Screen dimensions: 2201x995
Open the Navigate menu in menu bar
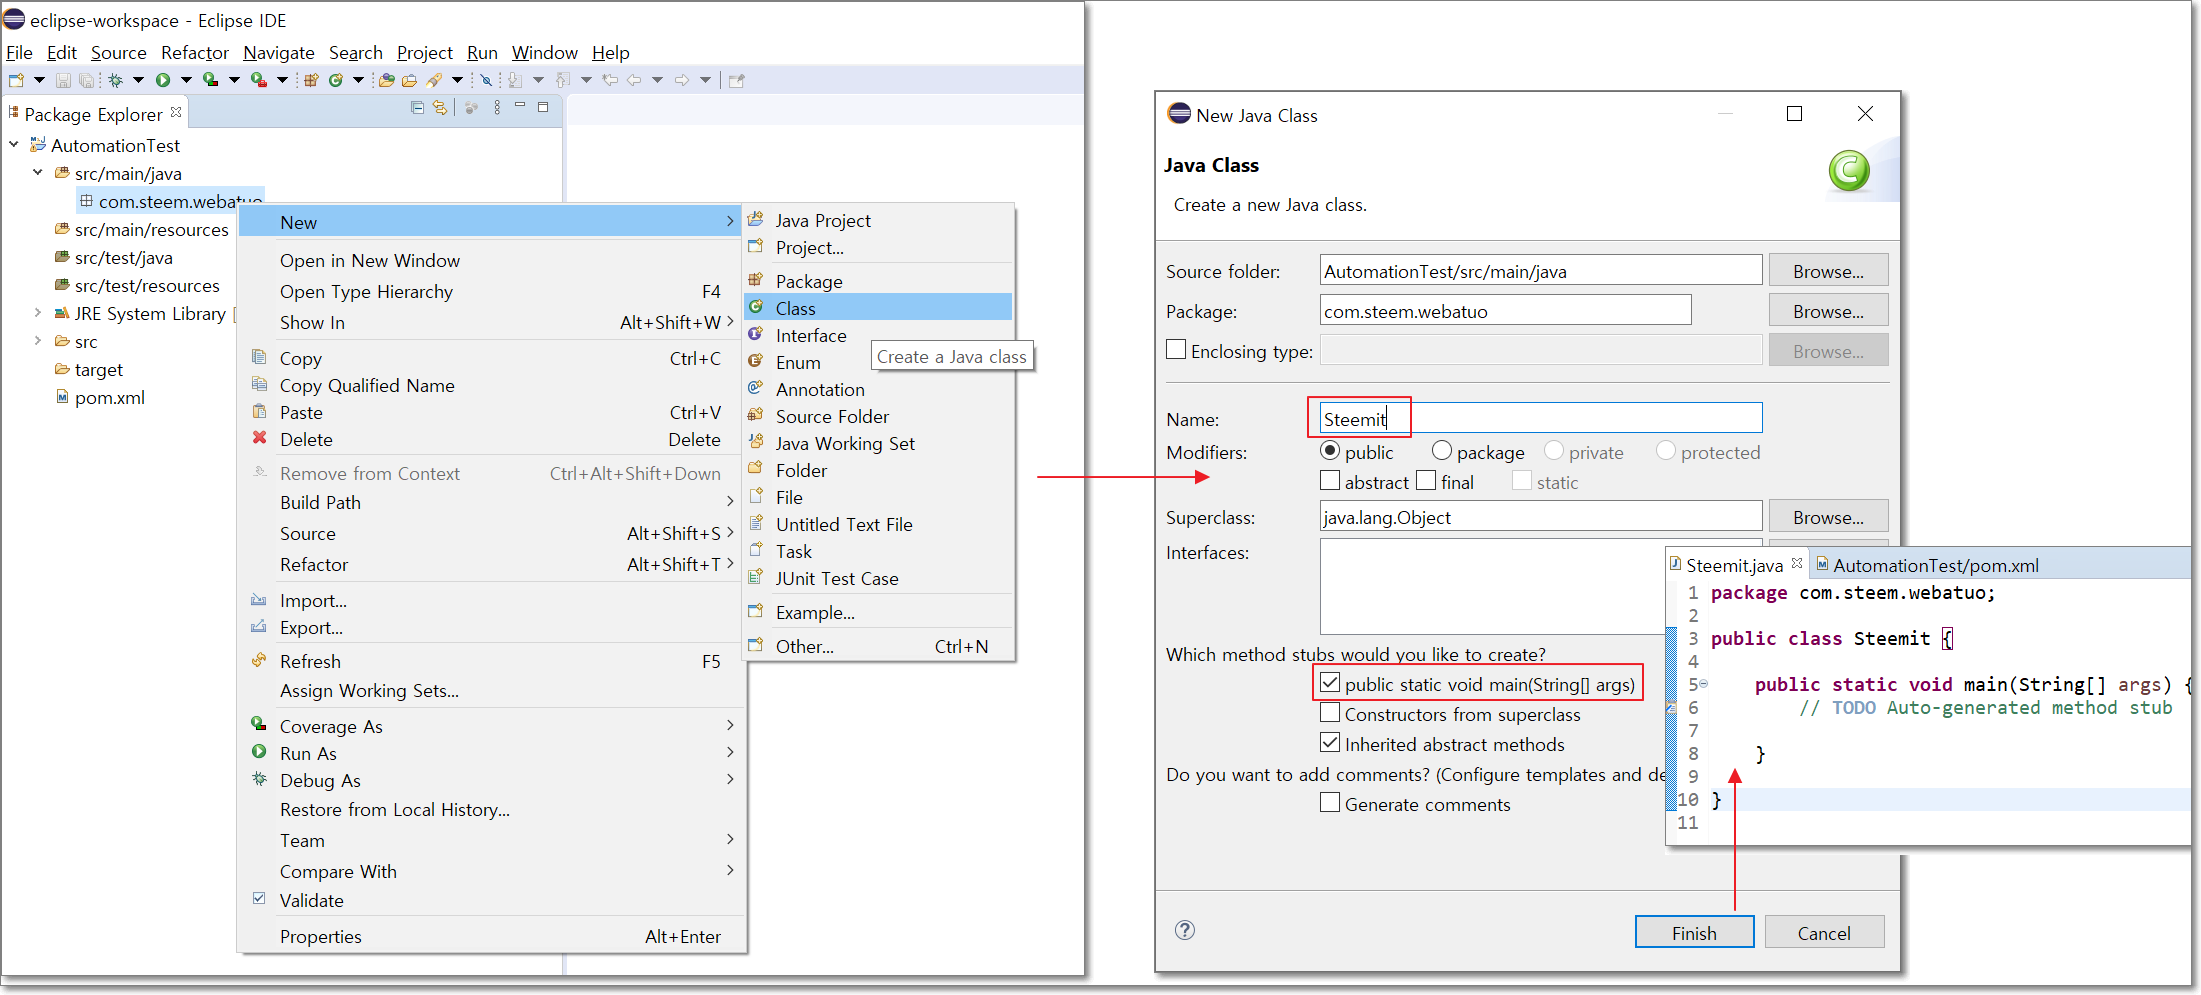(279, 53)
